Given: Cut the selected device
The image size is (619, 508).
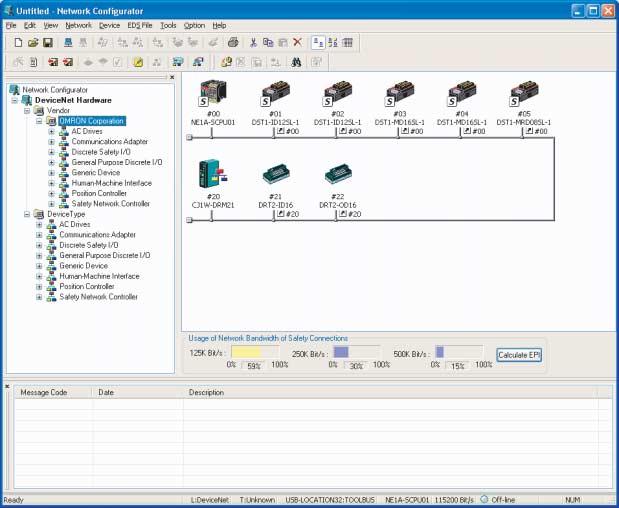Looking at the screenshot, I should (x=253, y=42).
